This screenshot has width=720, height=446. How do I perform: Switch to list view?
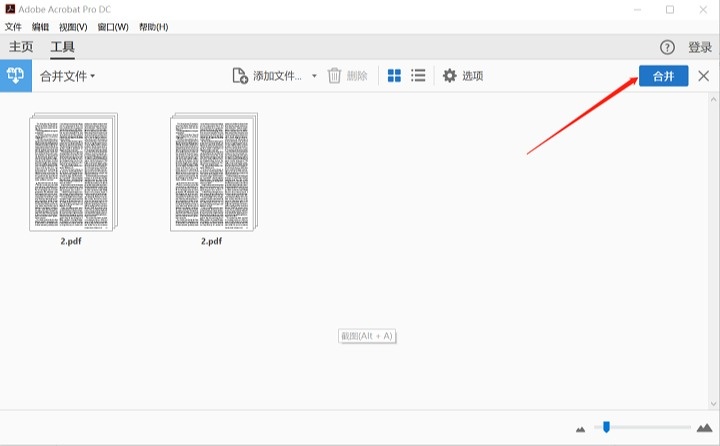[x=418, y=76]
